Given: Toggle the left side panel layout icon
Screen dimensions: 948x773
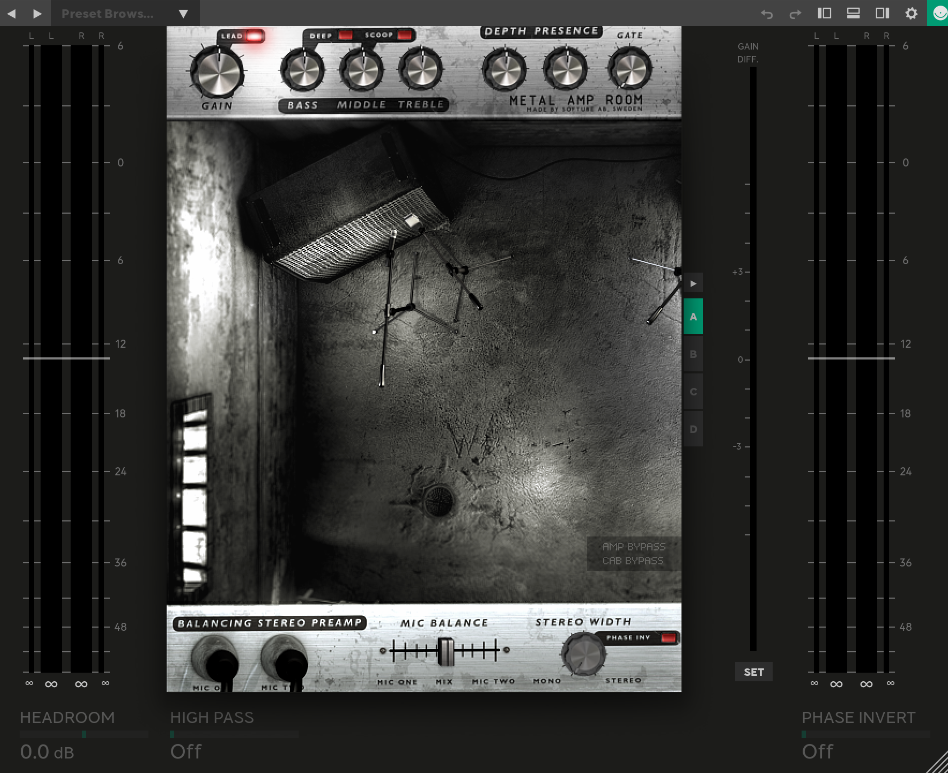Looking at the screenshot, I should [x=824, y=13].
